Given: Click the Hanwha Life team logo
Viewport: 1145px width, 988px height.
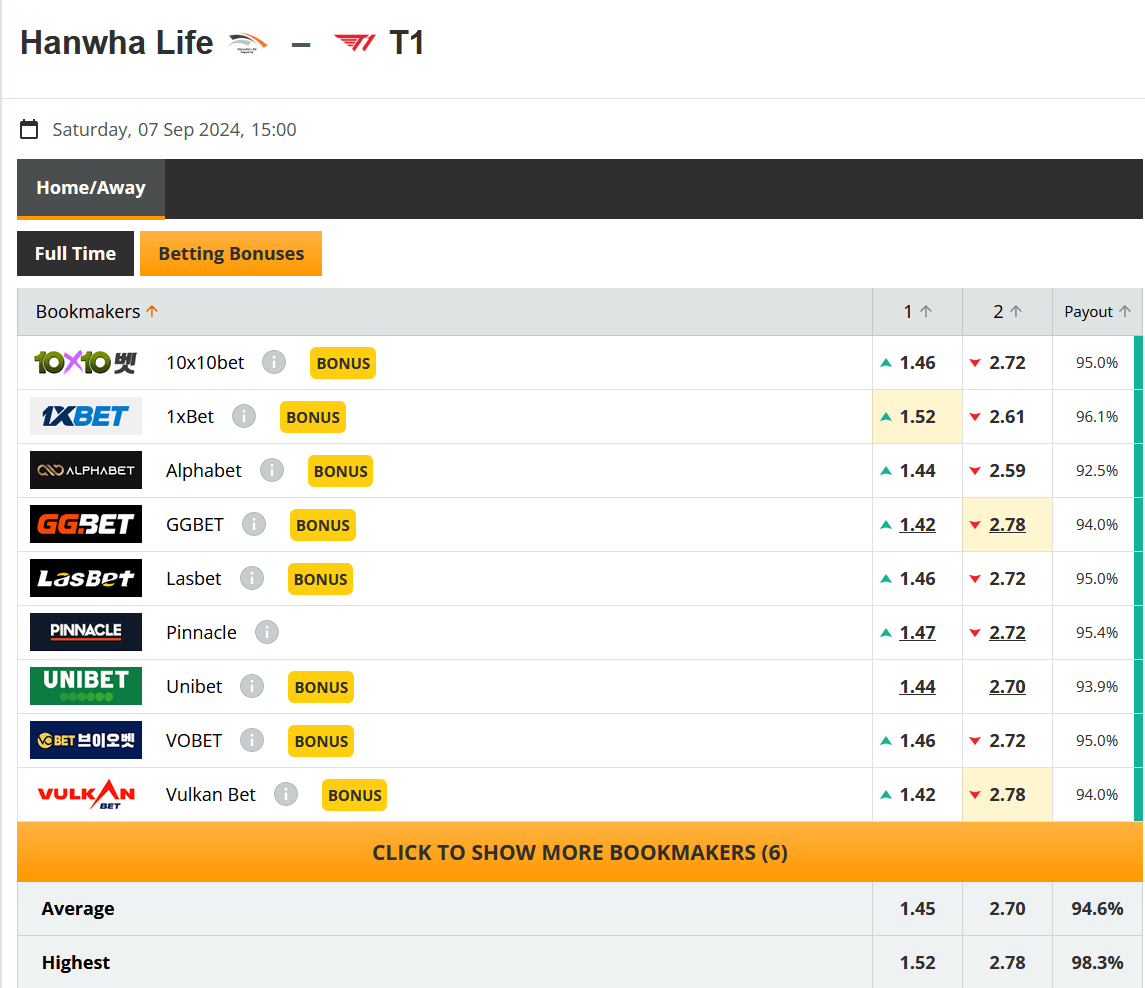Looking at the screenshot, I should 248,43.
